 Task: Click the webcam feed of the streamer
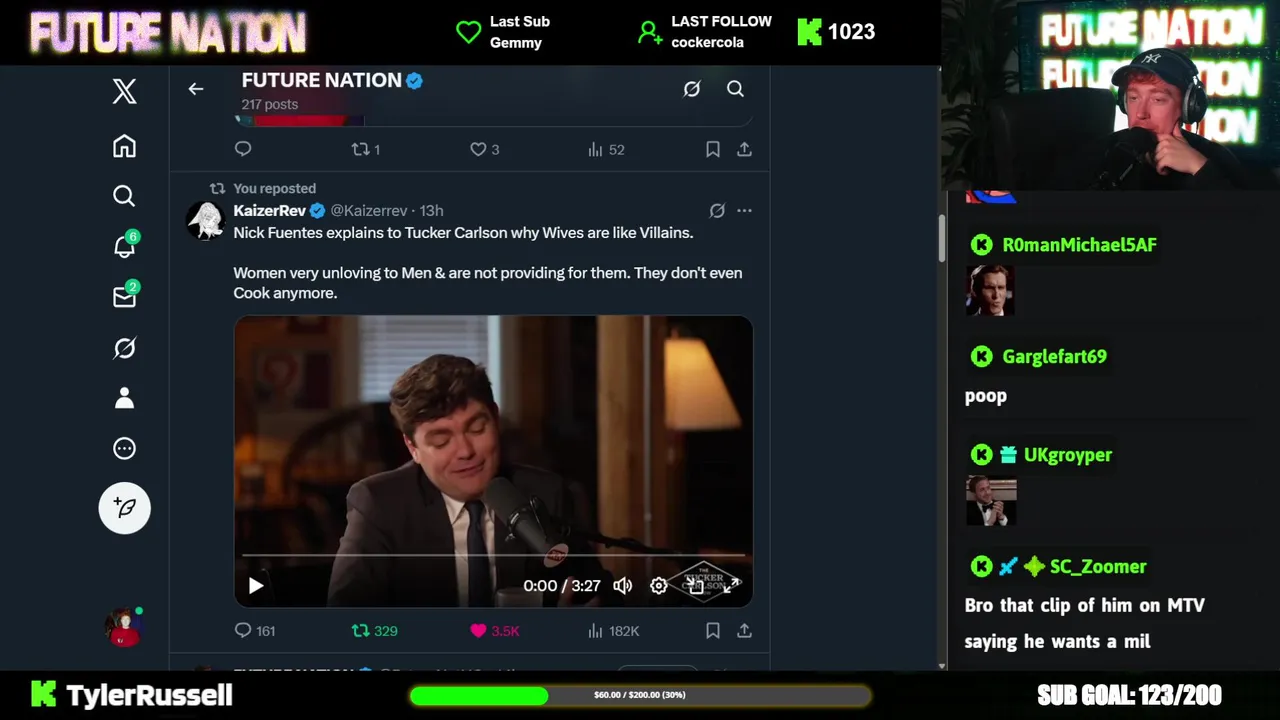click(1111, 95)
